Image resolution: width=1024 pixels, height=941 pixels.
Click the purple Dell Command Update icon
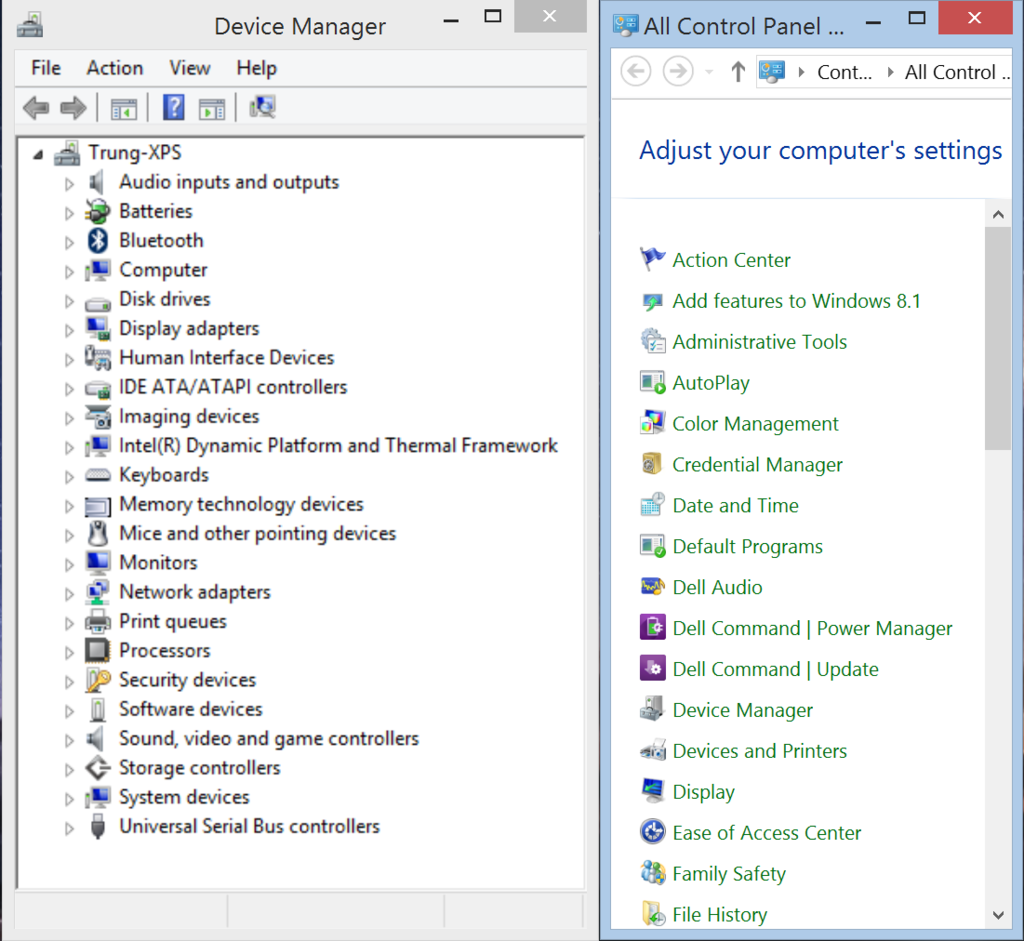tap(652, 669)
